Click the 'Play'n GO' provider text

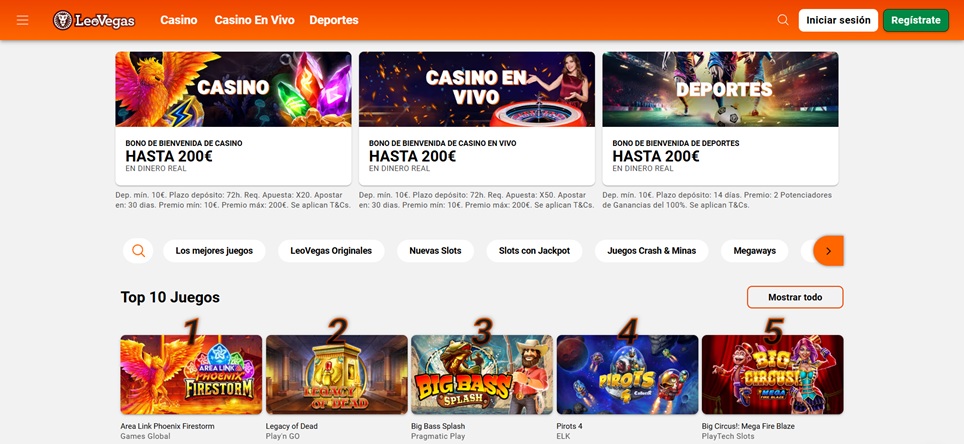tap(283, 437)
